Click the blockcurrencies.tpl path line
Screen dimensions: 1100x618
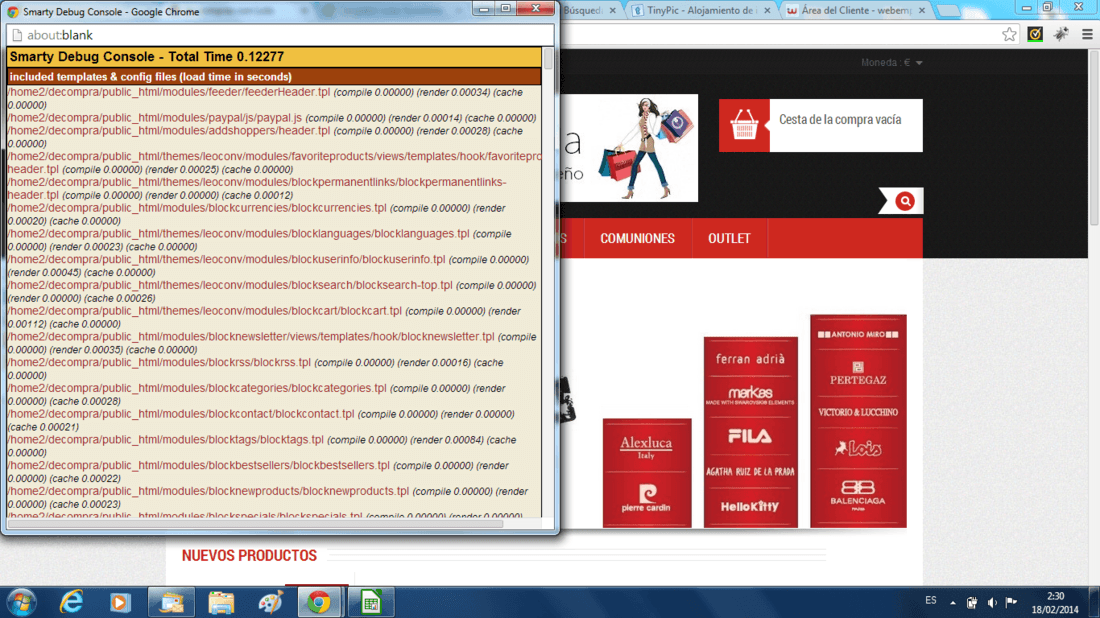point(197,208)
